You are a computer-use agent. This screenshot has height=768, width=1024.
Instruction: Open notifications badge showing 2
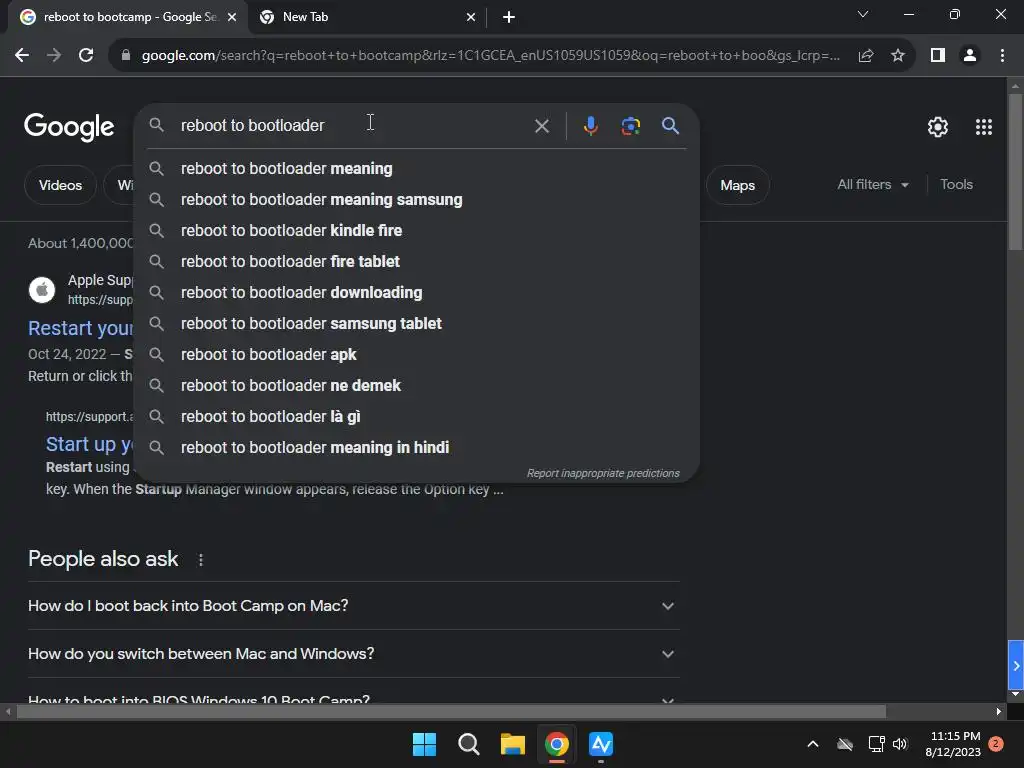click(x=996, y=744)
